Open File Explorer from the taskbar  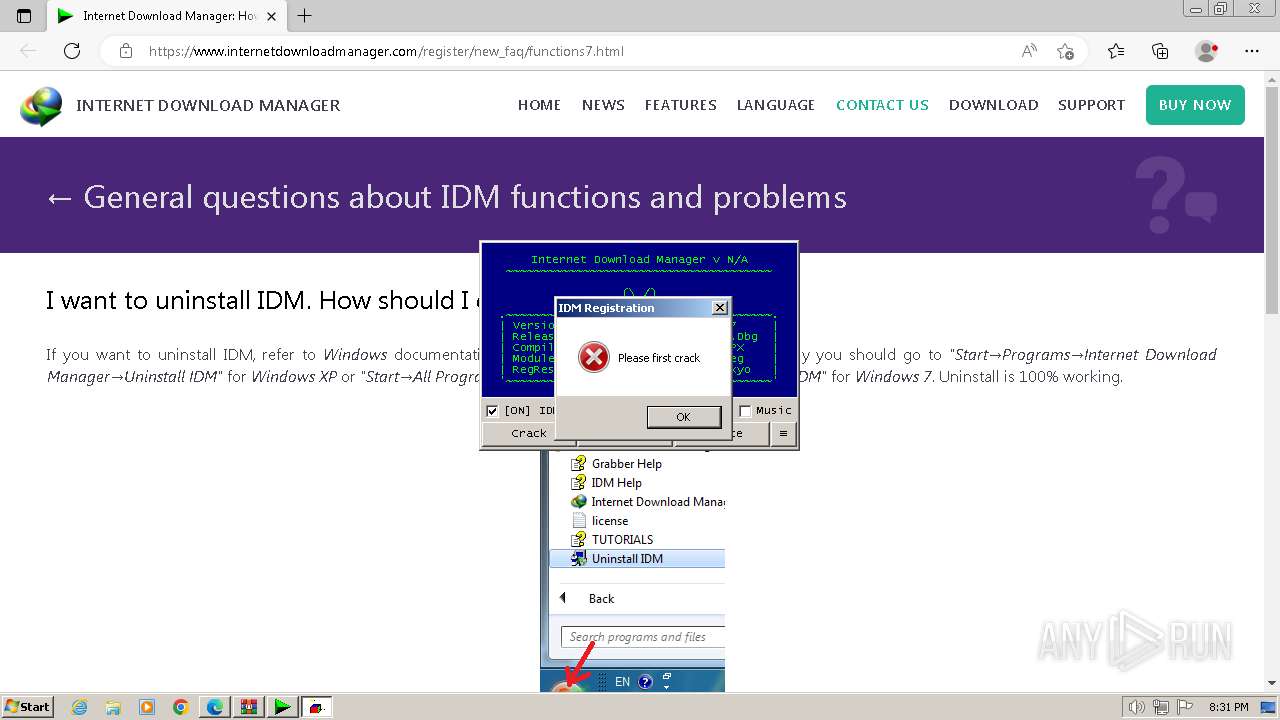[x=113, y=707]
